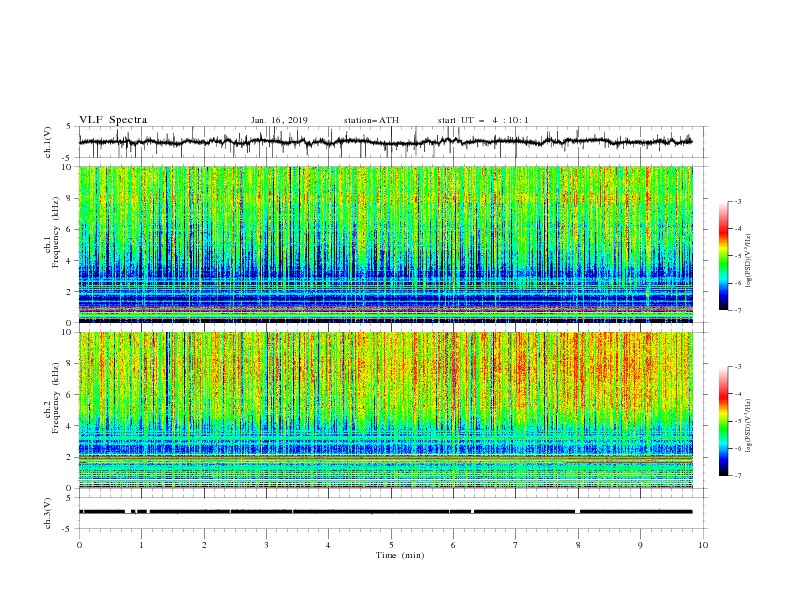The height and width of the screenshot is (612, 792).
Task: Click the '8' kHz tick on ch.1 frequency axis
Action: point(71,198)
